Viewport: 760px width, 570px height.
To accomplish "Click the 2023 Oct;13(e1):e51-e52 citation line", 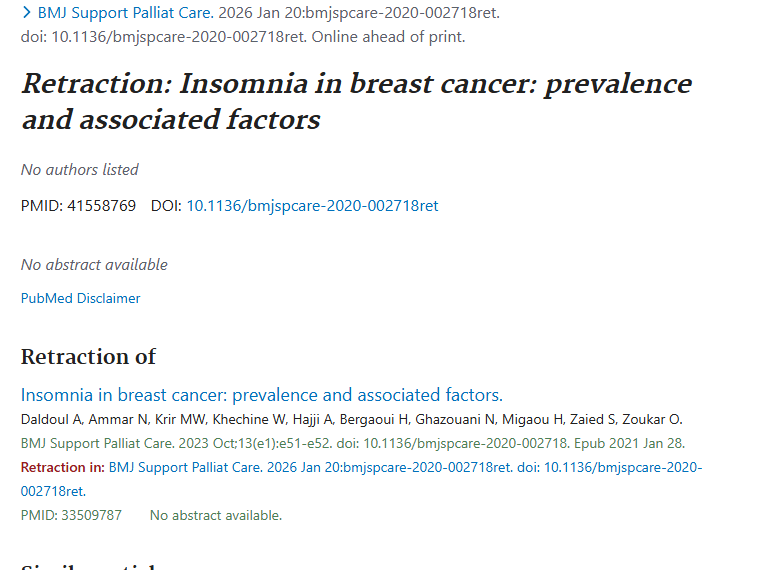I will point(352,442).
